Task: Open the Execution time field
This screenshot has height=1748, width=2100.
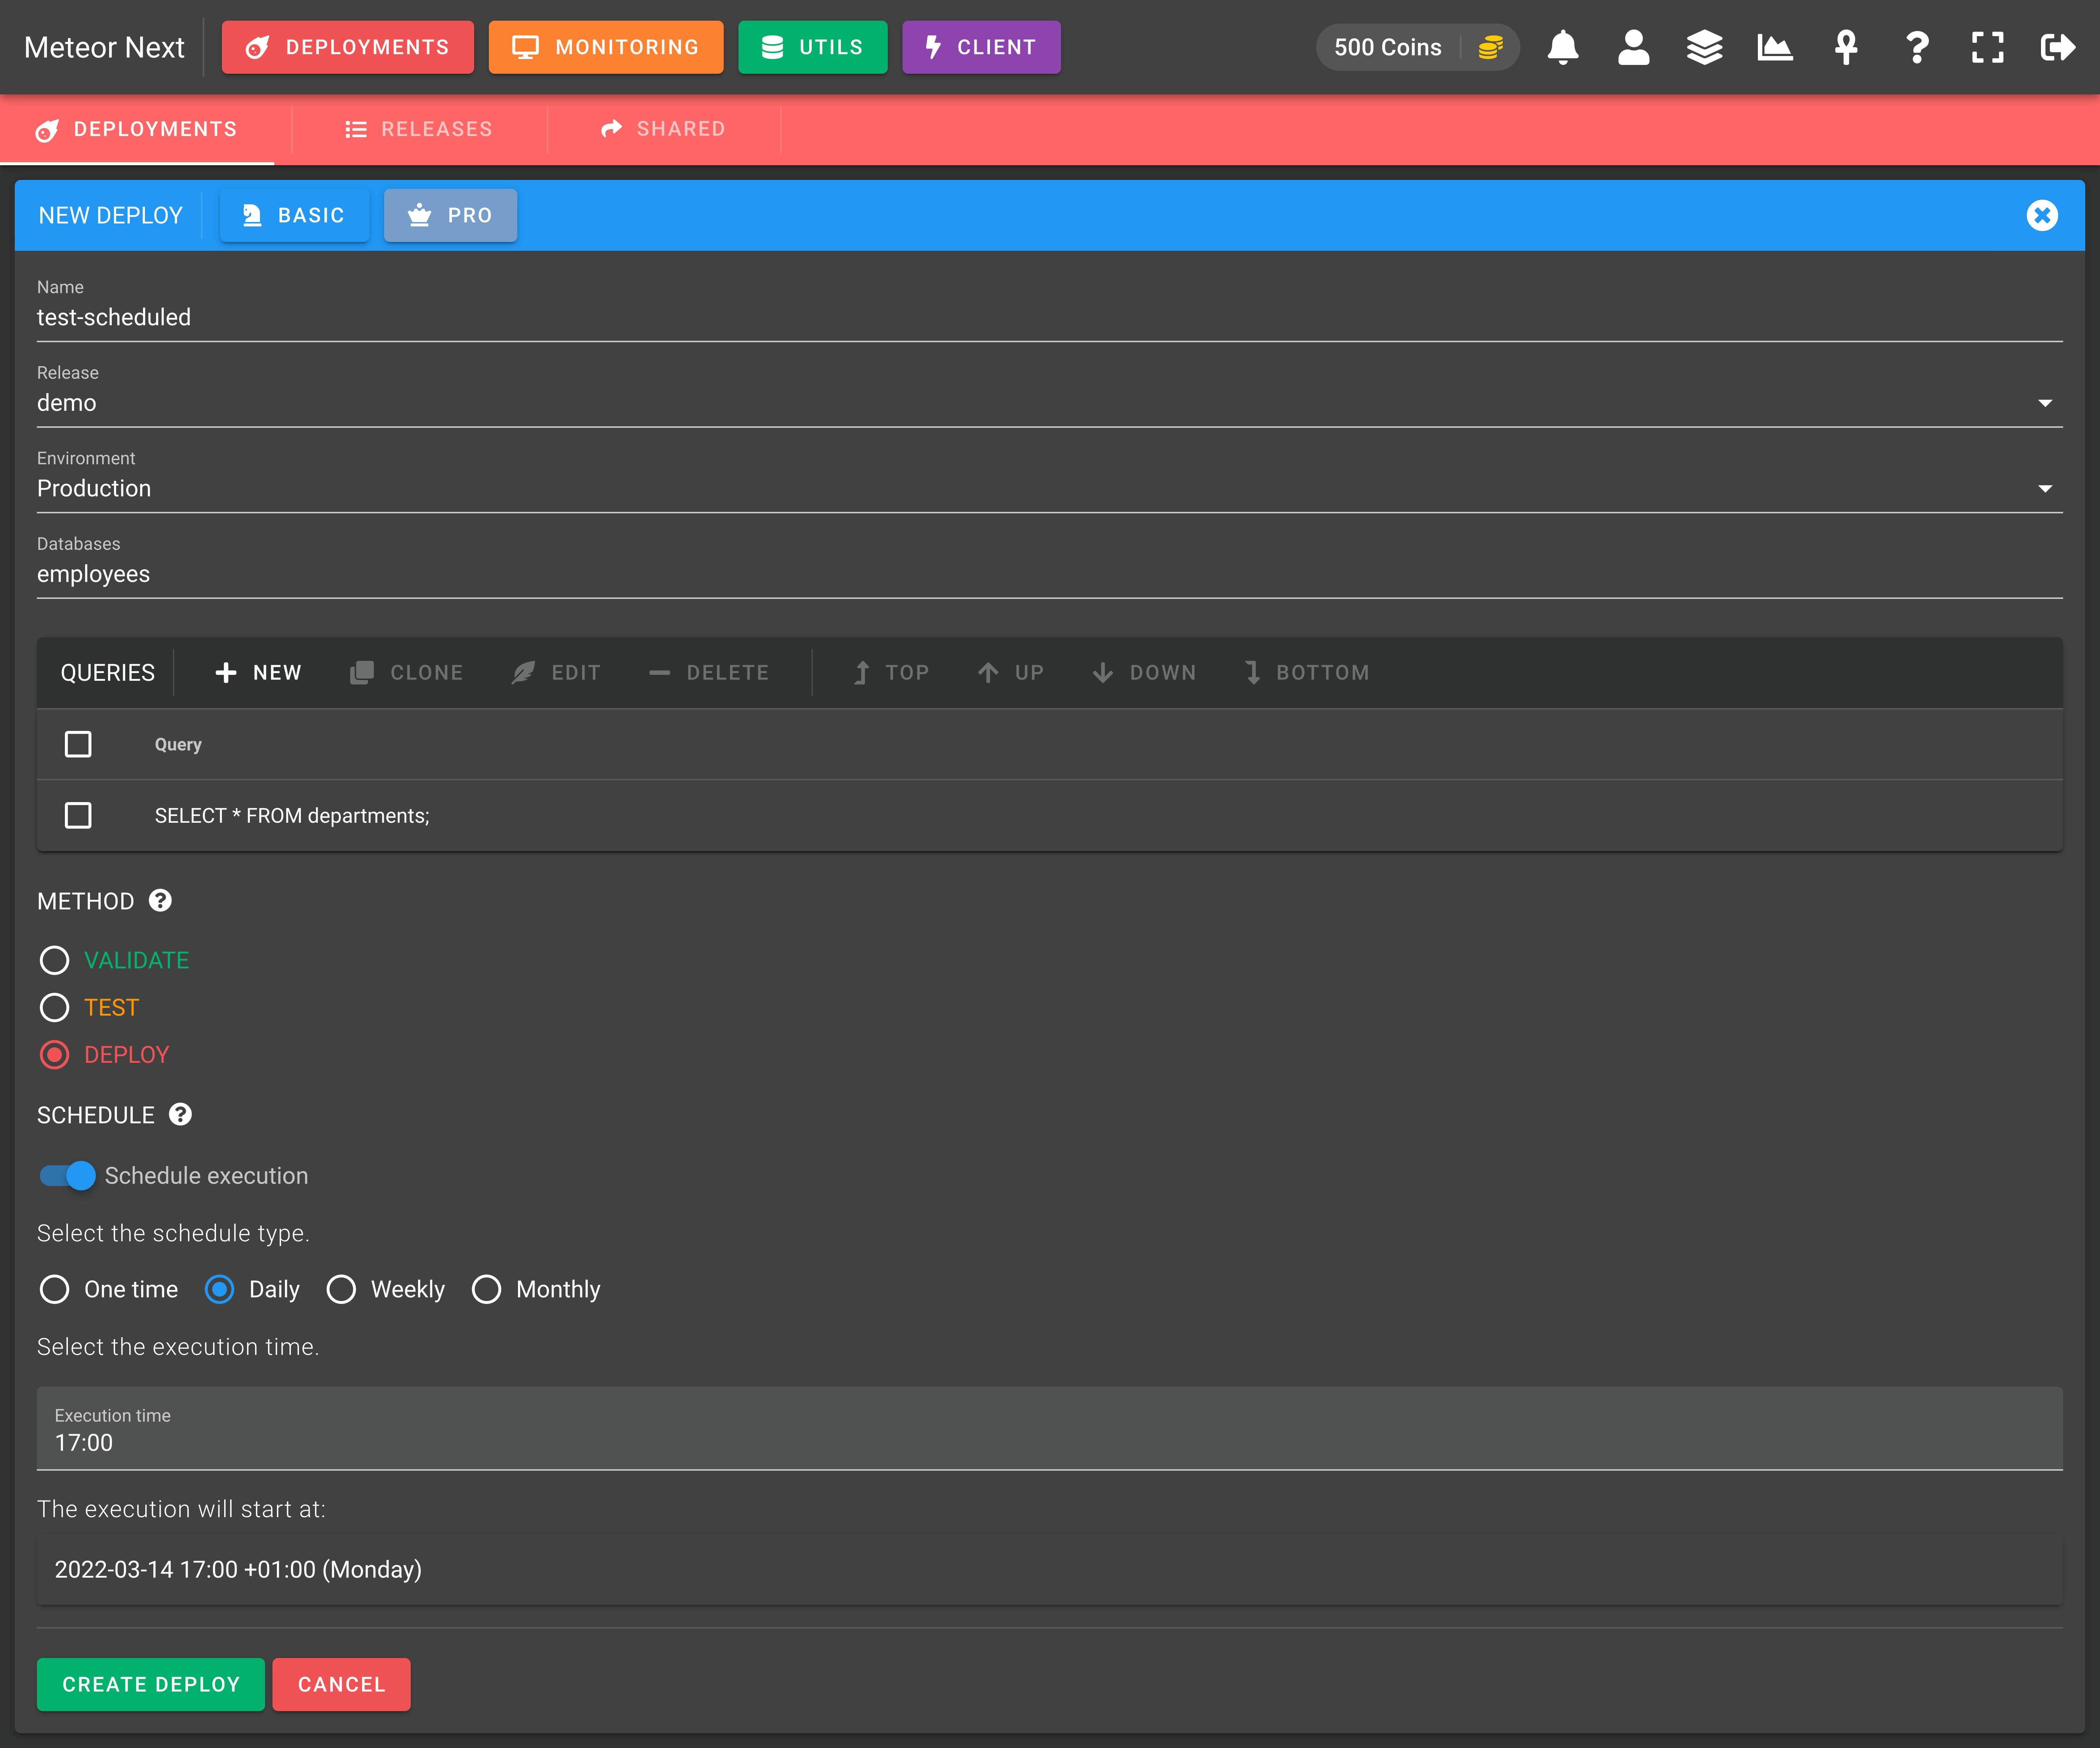Action: (1050, 1428)
